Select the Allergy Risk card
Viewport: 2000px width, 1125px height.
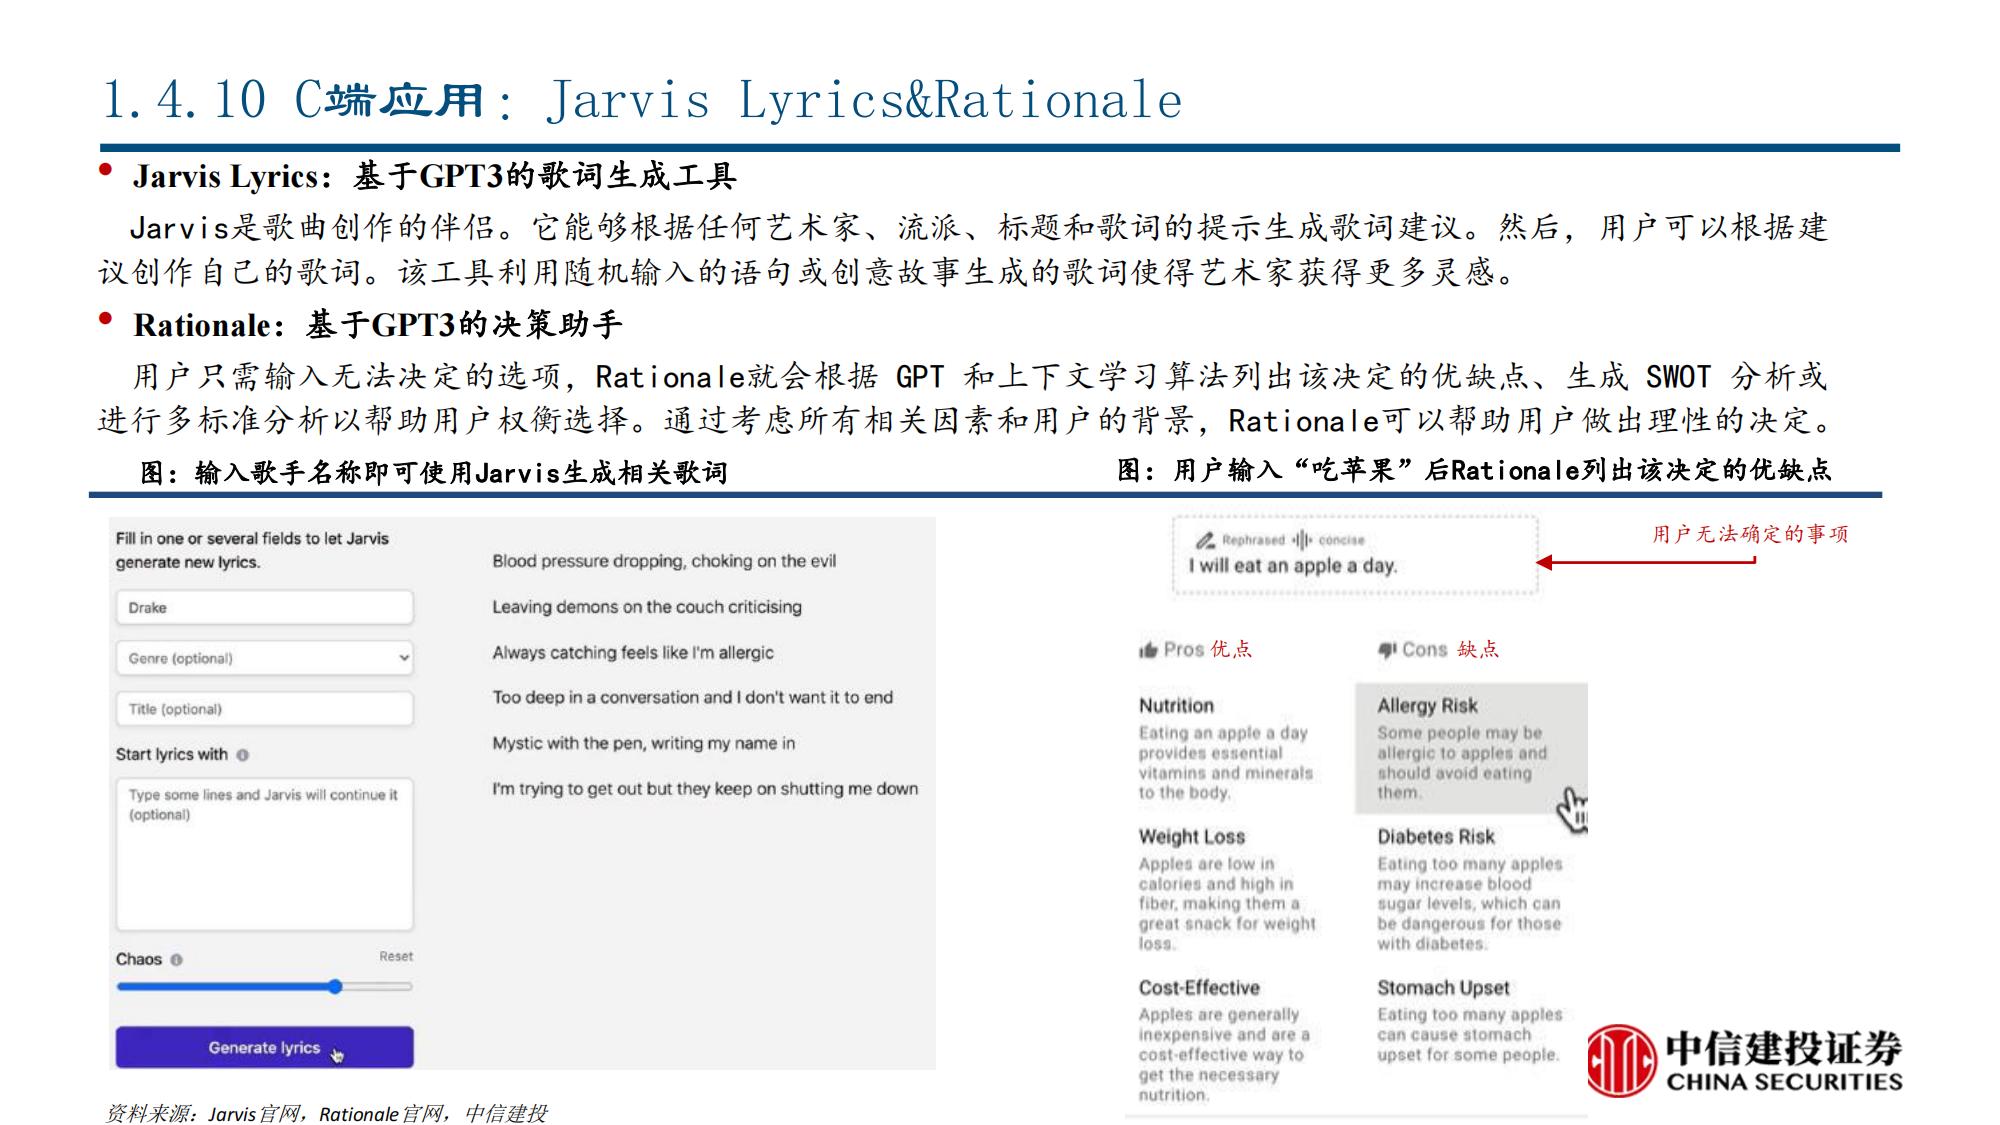[x=1471, y=748]
